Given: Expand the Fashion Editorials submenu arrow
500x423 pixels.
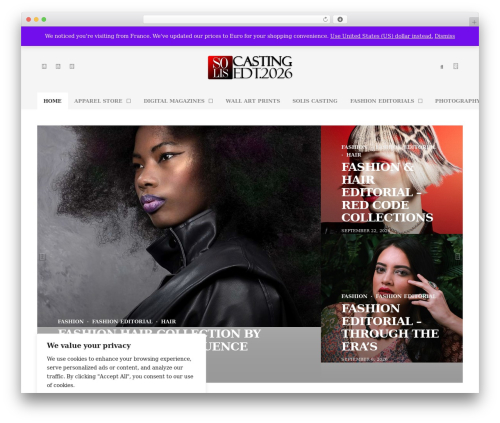Looking at the screenshot, I should tap(420, 101).
